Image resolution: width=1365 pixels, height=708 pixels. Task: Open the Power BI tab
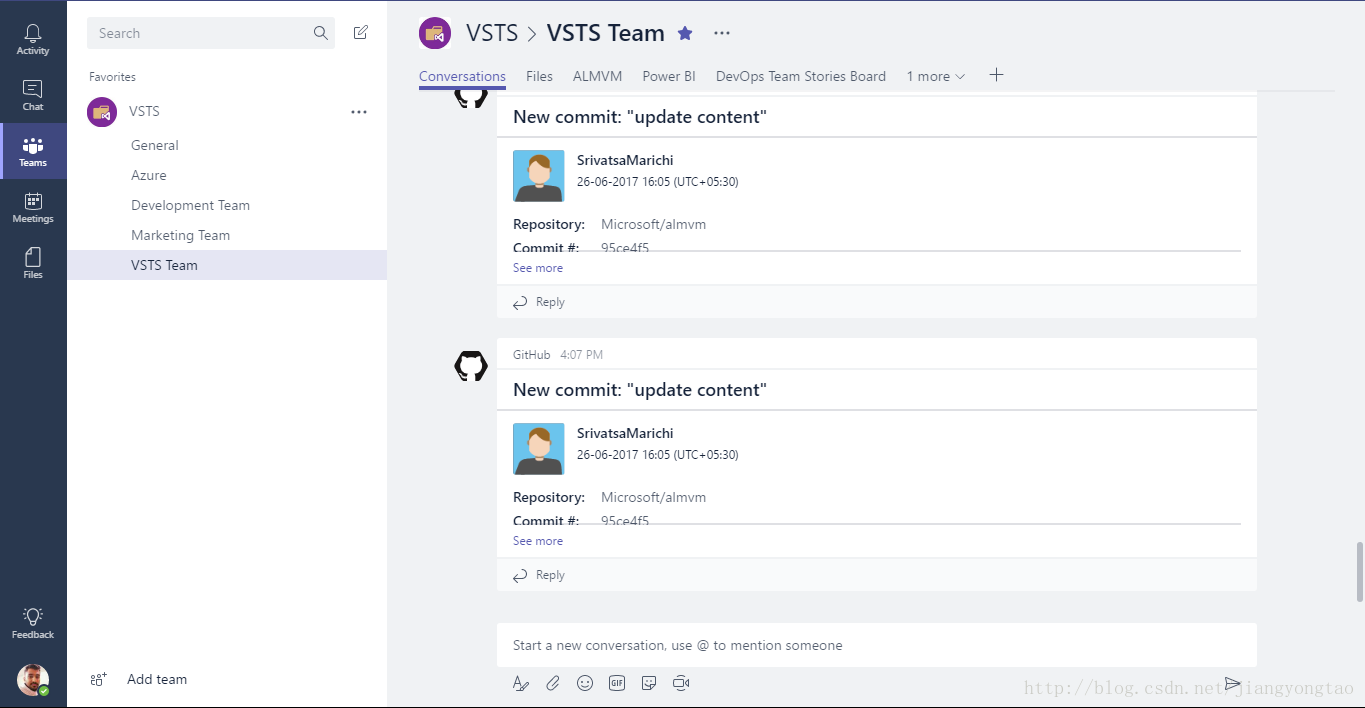(x=669, y=76)
